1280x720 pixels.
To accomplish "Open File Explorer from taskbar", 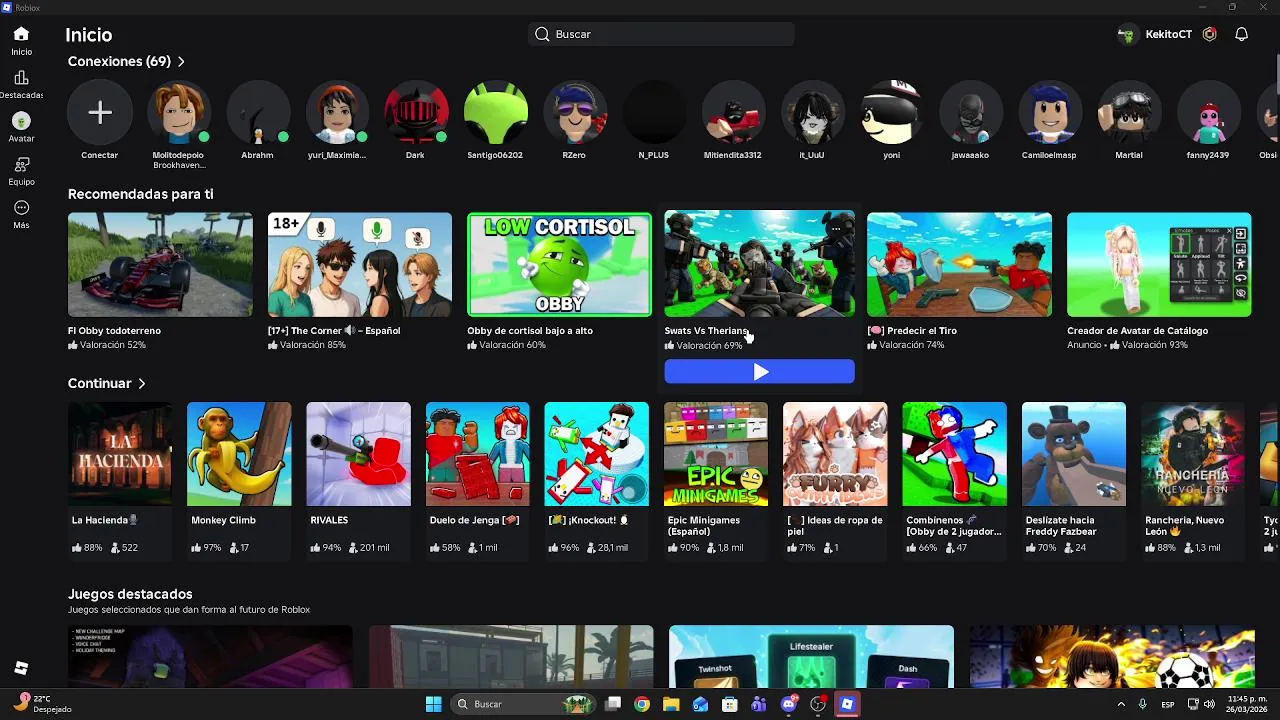I will (671, 704).
